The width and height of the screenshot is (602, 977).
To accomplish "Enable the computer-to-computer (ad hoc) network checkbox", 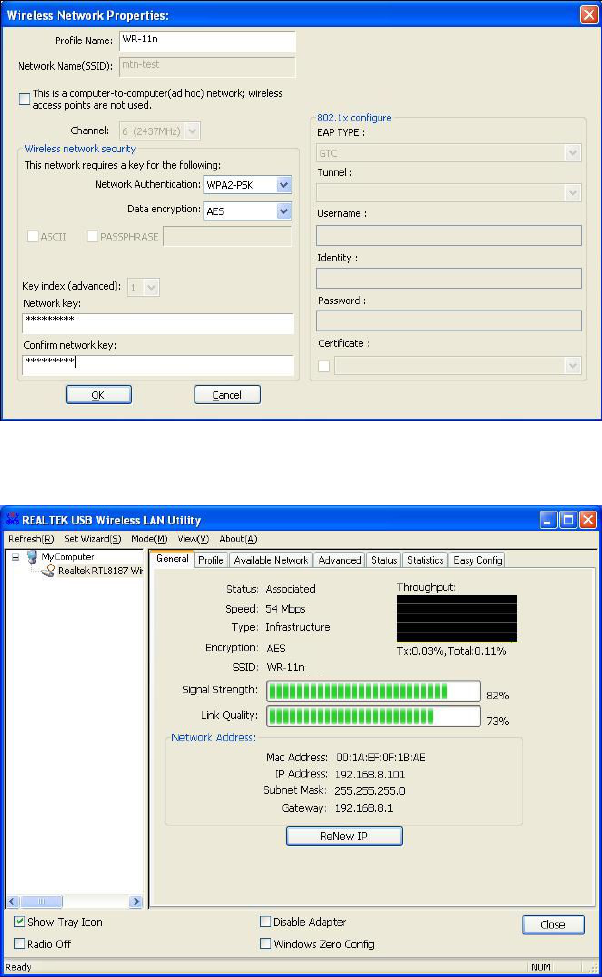I will [x=24, y=98].
